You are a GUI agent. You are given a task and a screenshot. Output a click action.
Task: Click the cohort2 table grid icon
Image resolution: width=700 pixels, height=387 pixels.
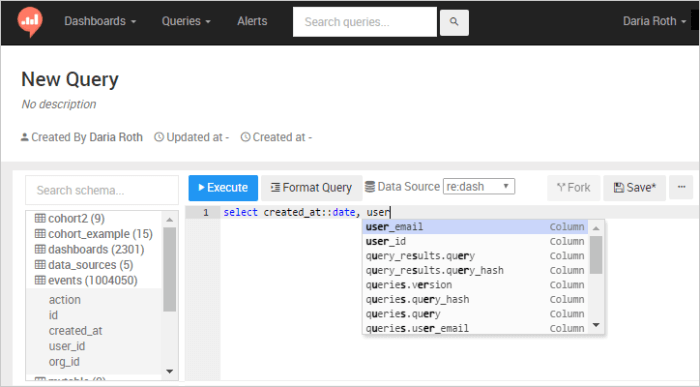pos(40,218)
